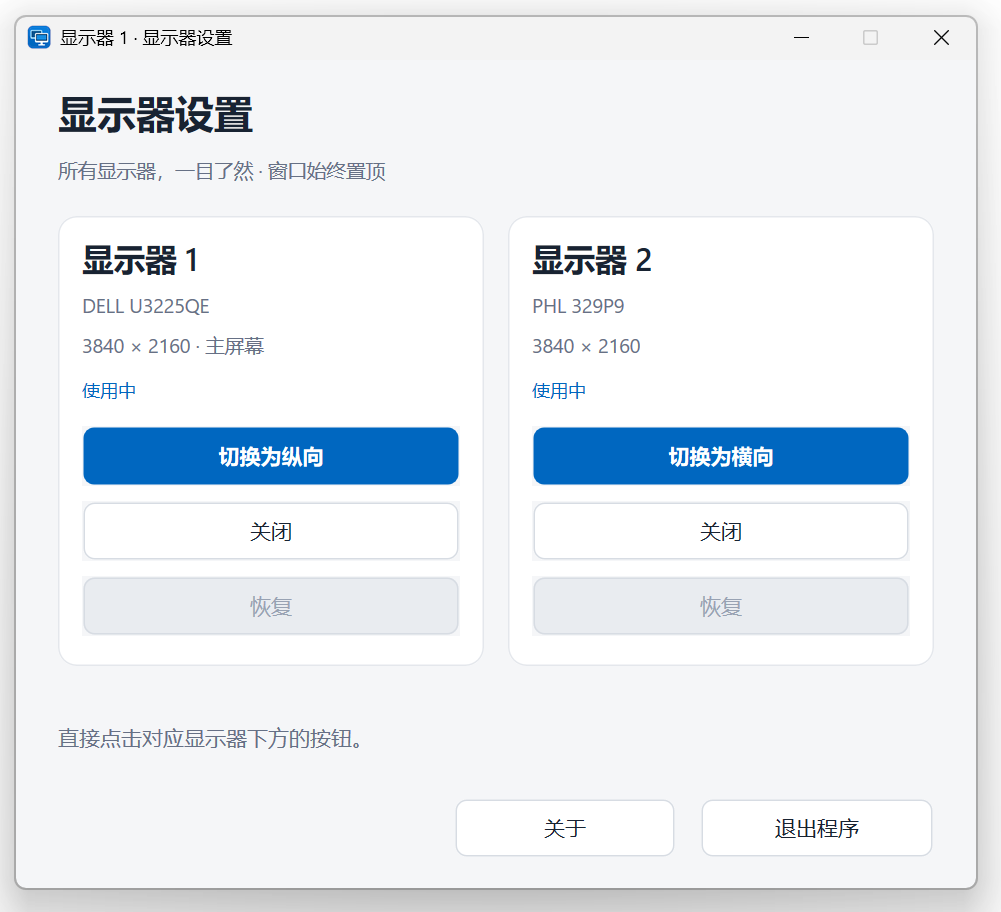Turn off 显示器 1 using its 关闭 button
1001x912 pixels.
[271, 531]
